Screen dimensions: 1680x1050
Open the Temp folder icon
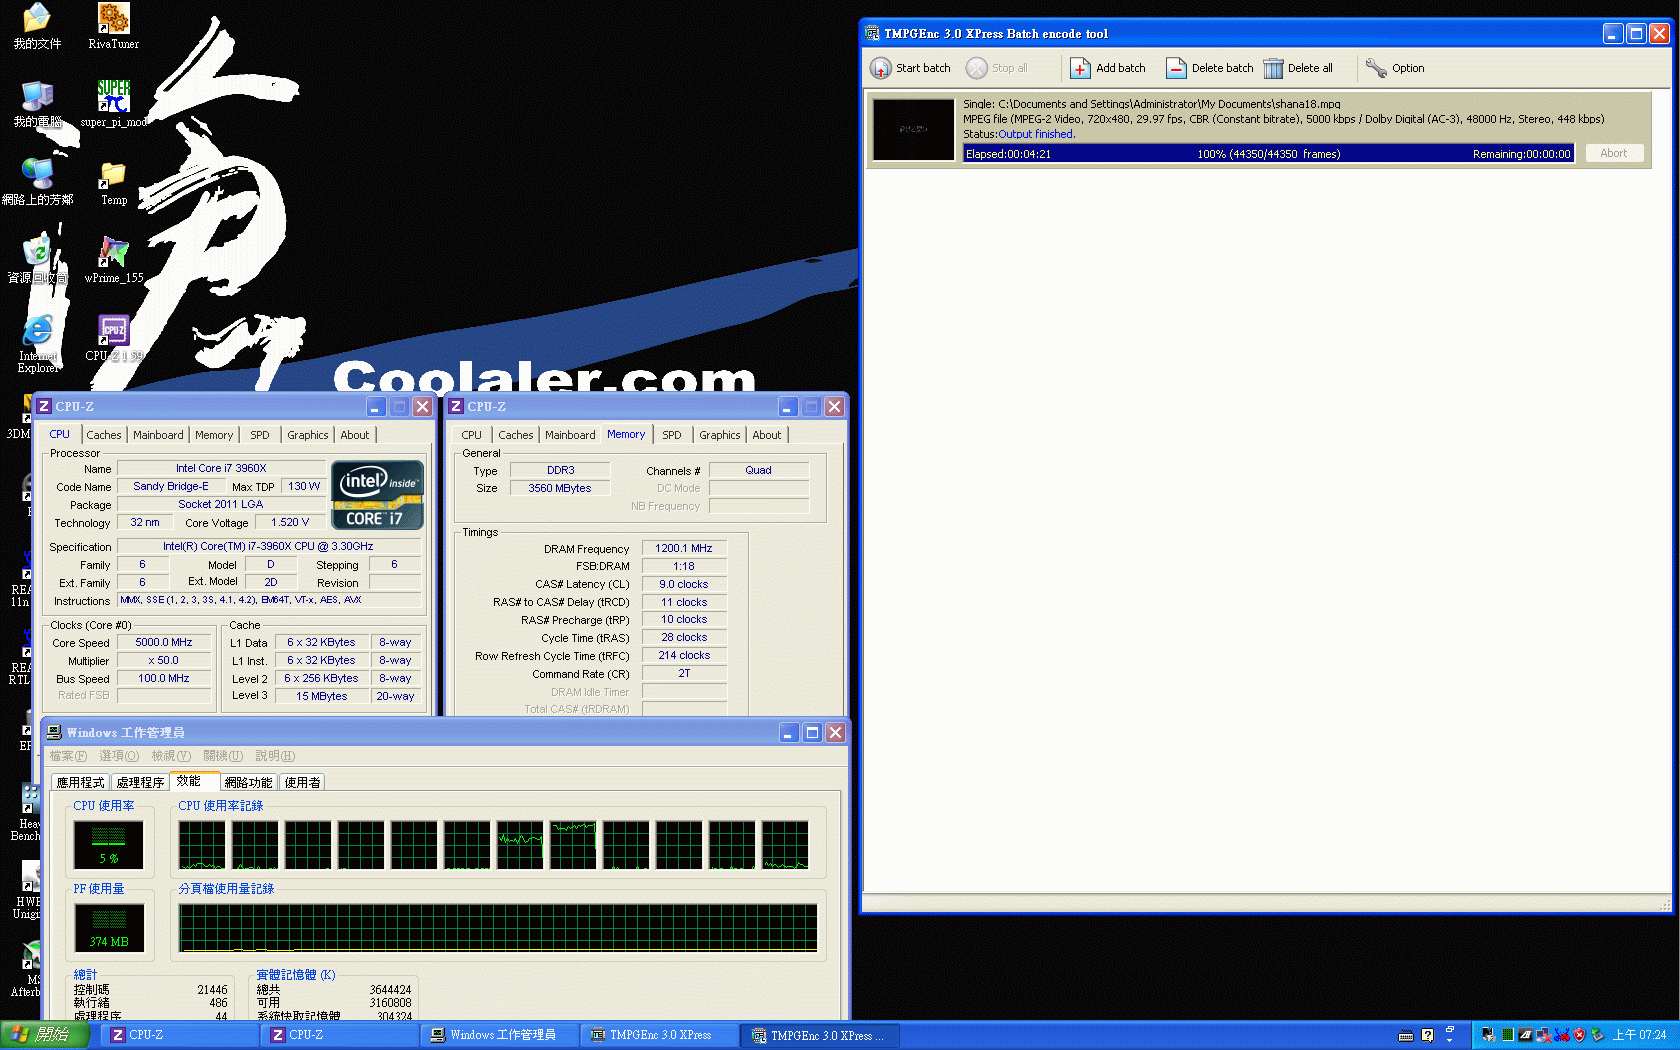click(x=113, y=174)
